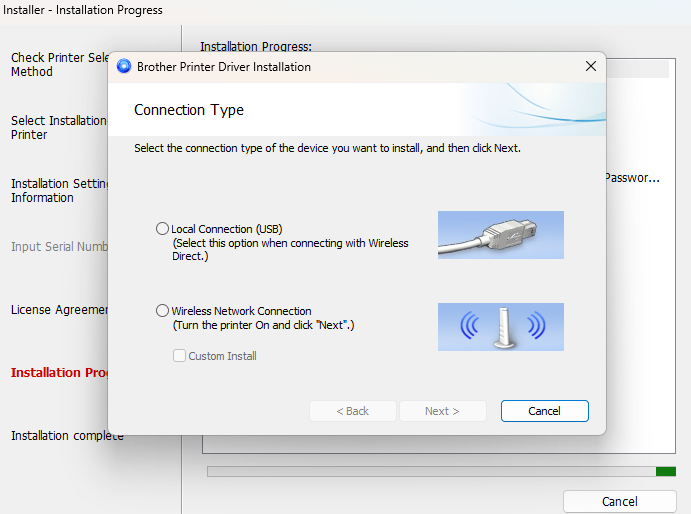
Task: Click the 'Installation Progress:' label in background window
Action: pos(256,46)
